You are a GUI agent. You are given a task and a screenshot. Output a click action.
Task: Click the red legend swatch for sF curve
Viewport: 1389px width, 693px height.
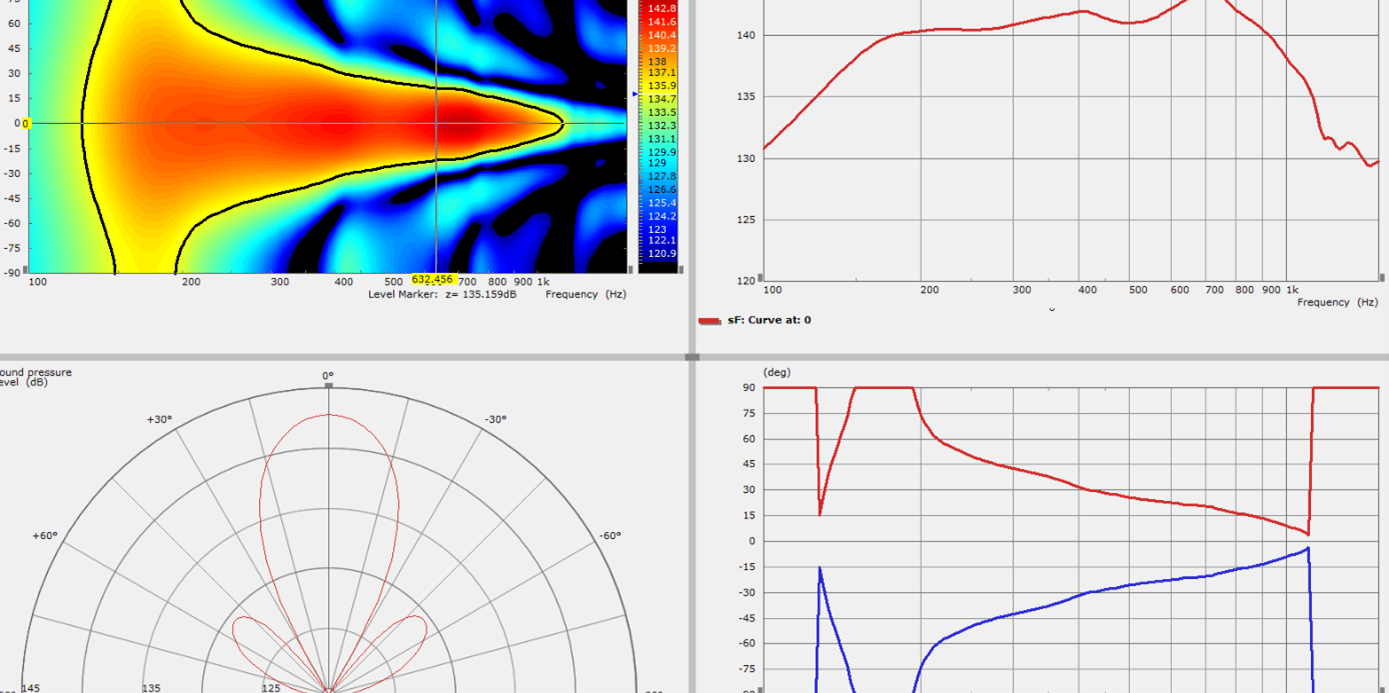click(709, 321)
